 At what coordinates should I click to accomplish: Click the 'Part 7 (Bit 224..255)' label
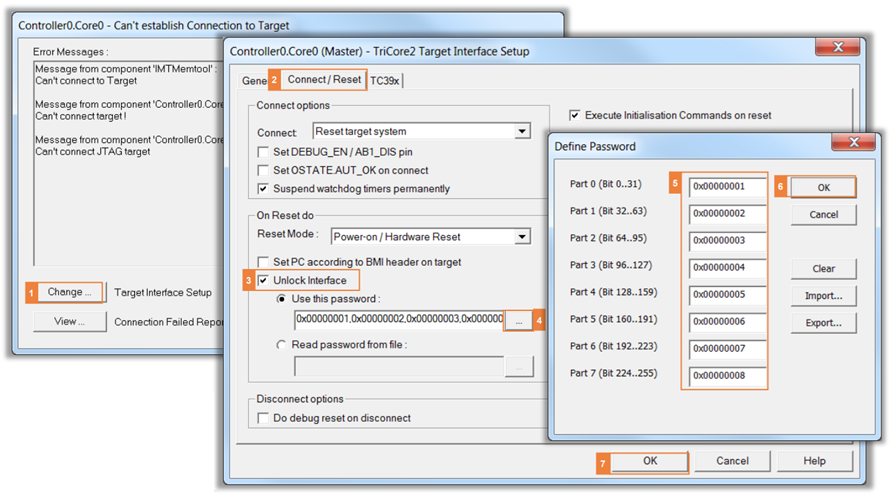click(x=613, y=373)
